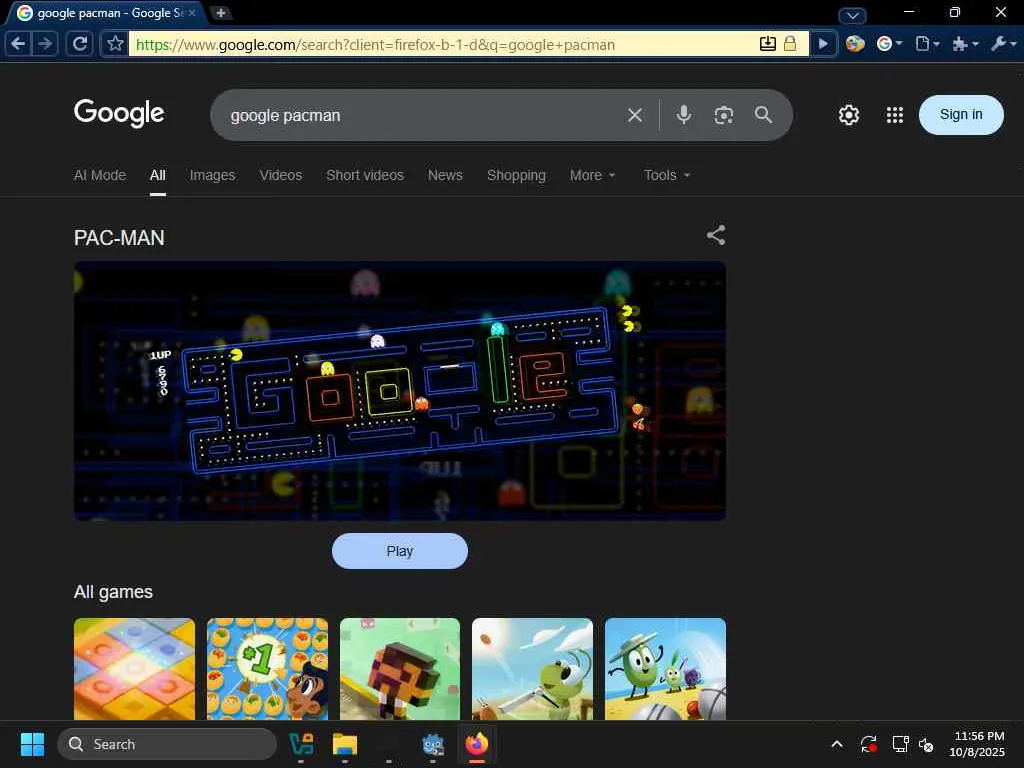Click the download/save icon in the address bar

pos(768,44)
